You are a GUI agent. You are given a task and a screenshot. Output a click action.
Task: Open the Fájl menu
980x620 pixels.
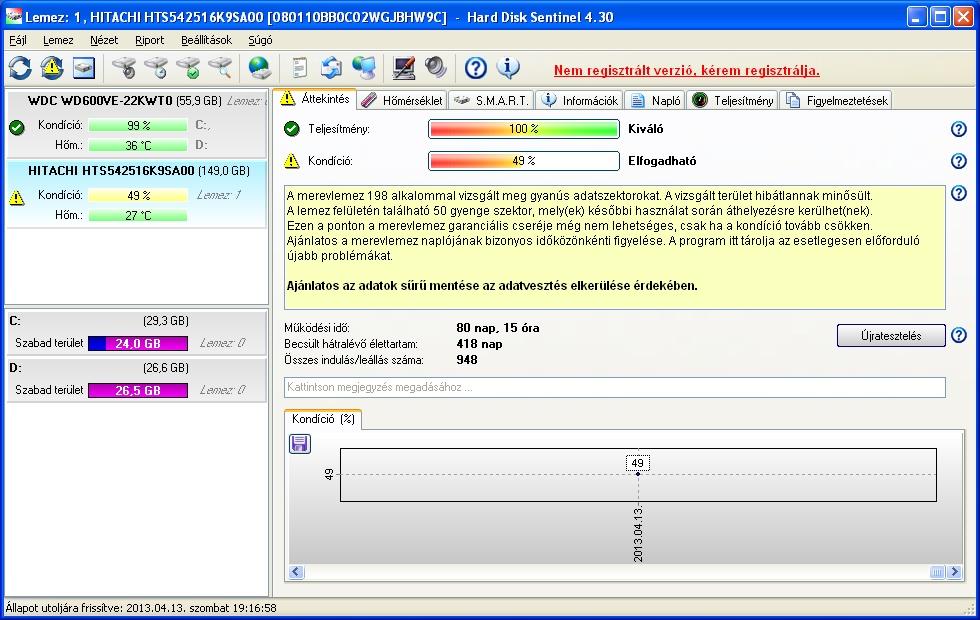coord(18,40)
